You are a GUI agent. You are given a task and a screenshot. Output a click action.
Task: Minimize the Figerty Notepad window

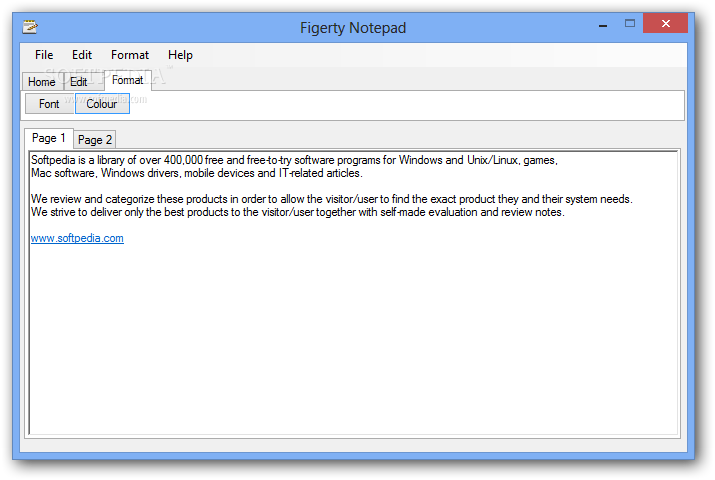coord(603,24)
